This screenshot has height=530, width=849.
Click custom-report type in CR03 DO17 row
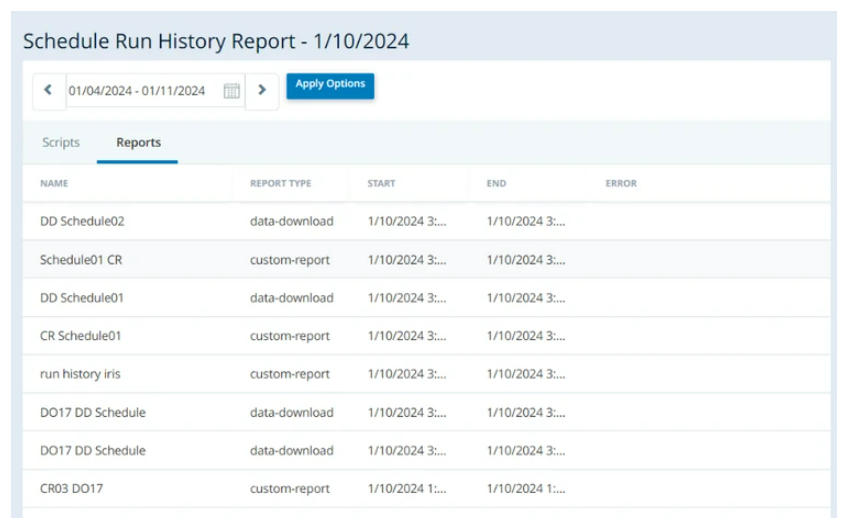pos(290,488)
